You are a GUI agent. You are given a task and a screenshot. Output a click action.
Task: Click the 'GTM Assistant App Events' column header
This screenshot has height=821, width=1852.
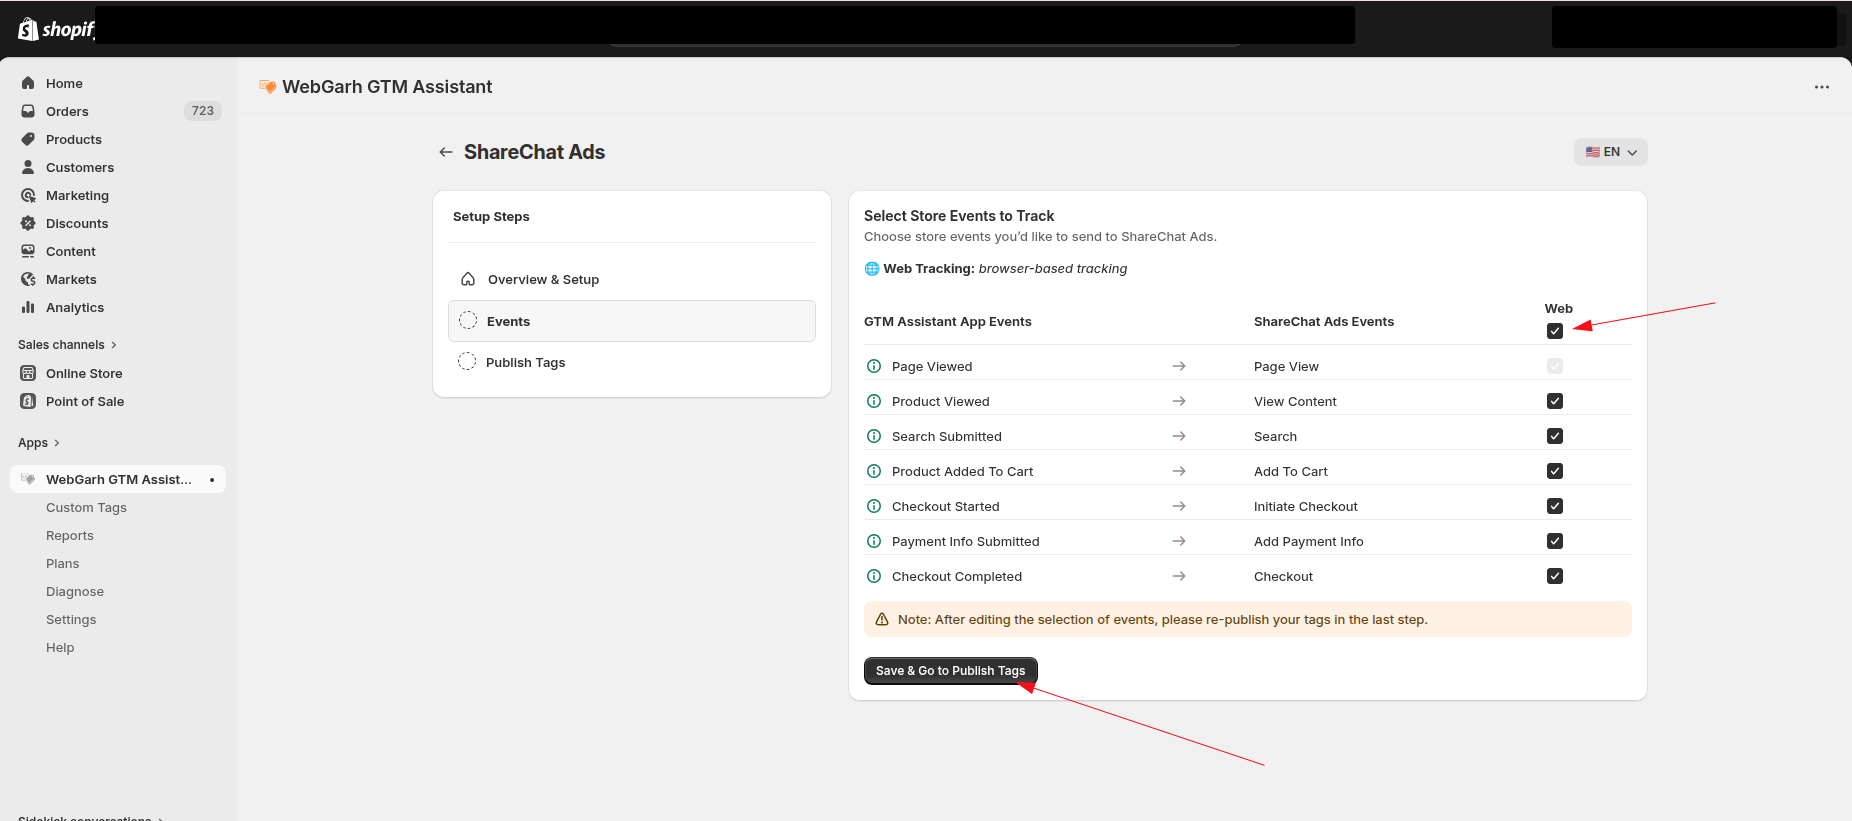(948, 322)
